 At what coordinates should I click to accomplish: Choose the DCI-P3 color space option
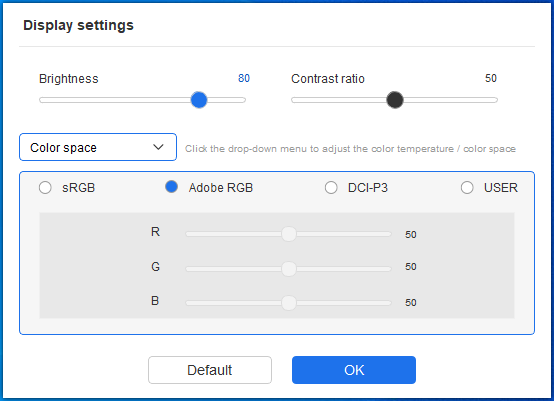[x=331, y=188]
